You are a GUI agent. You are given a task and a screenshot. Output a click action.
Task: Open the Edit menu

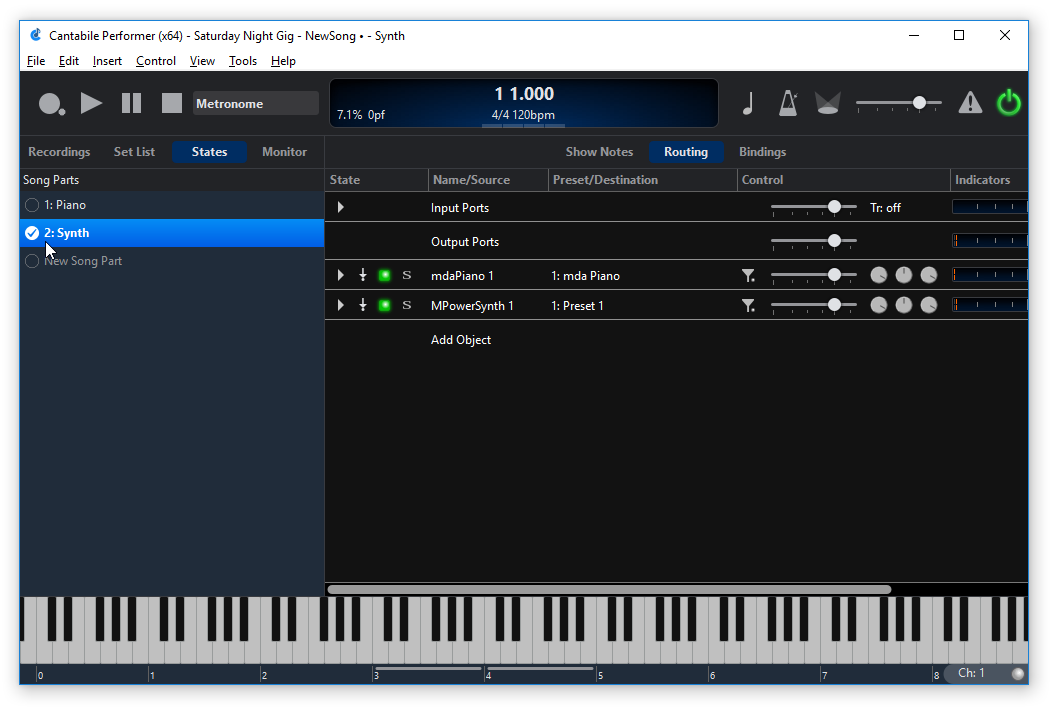(68, 61)
